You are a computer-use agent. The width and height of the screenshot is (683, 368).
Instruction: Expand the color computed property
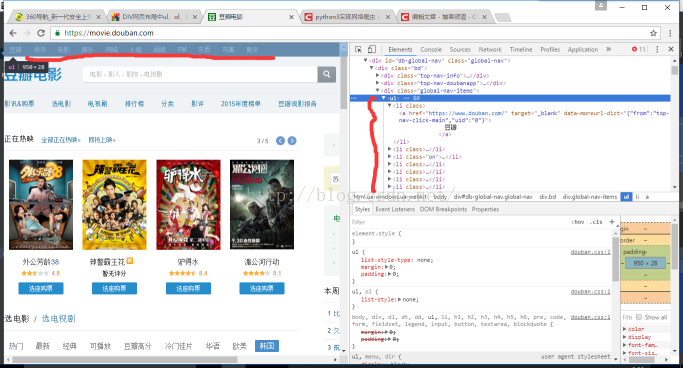click(x=625, y=329)
